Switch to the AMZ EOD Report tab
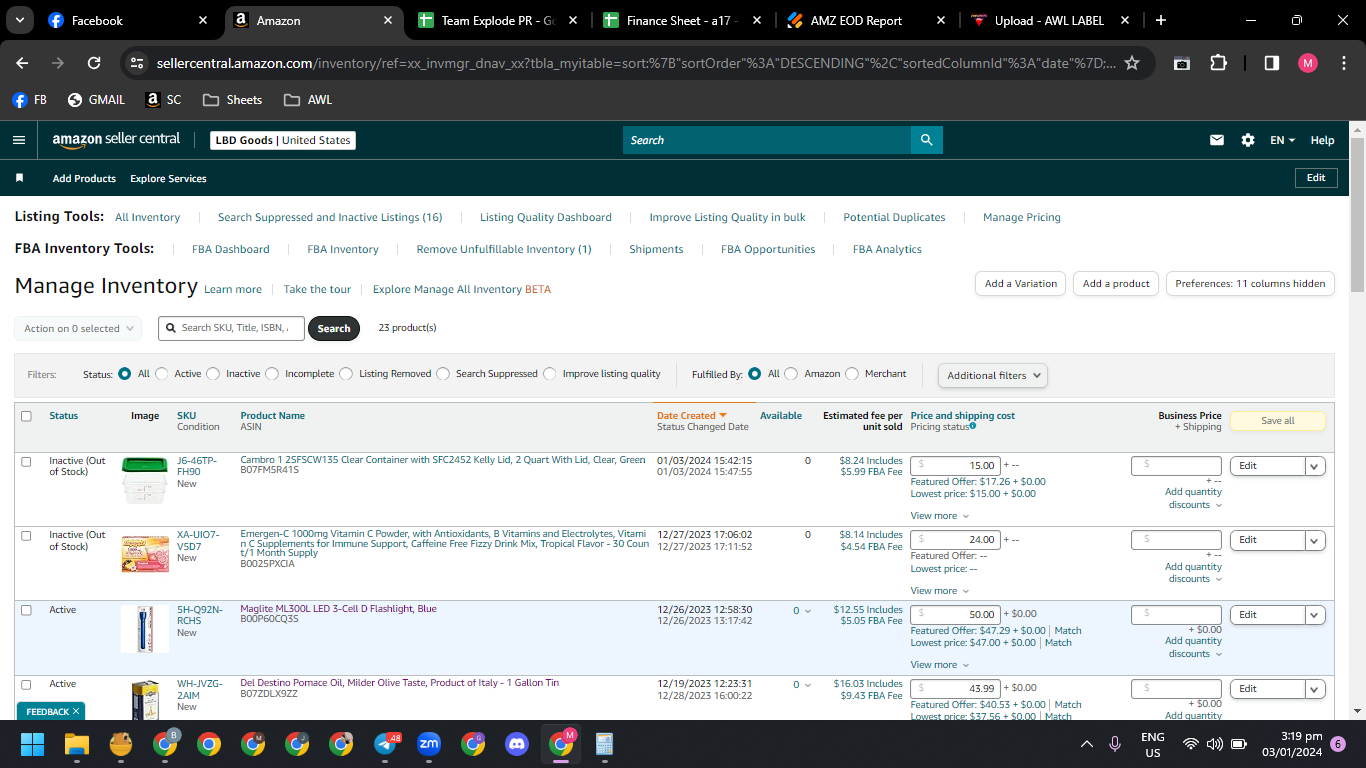This screenshot has width=1366, height=768. 866,20
